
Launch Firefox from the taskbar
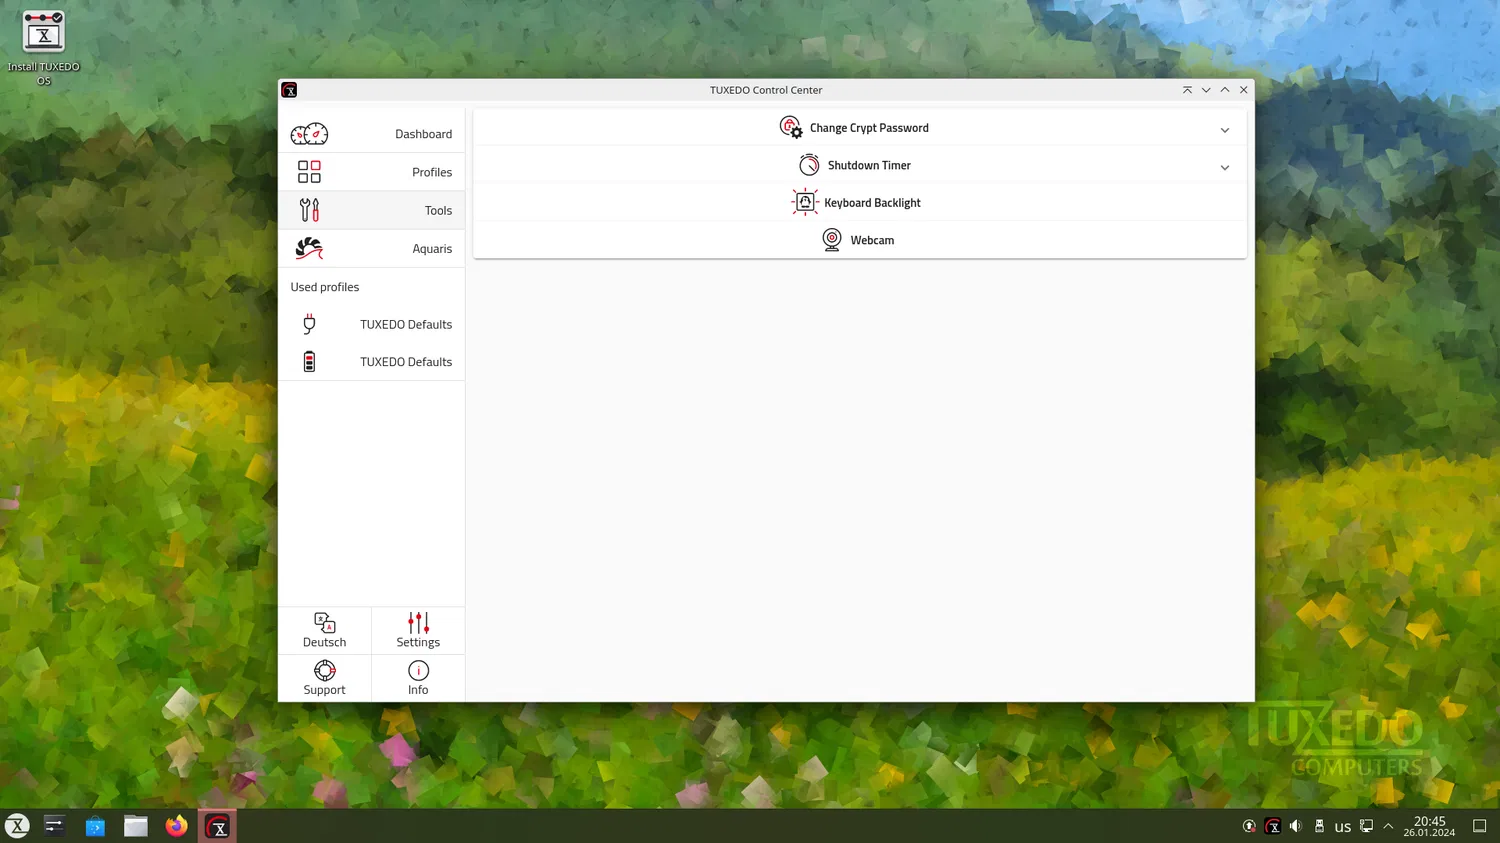[x=177, y=826]
